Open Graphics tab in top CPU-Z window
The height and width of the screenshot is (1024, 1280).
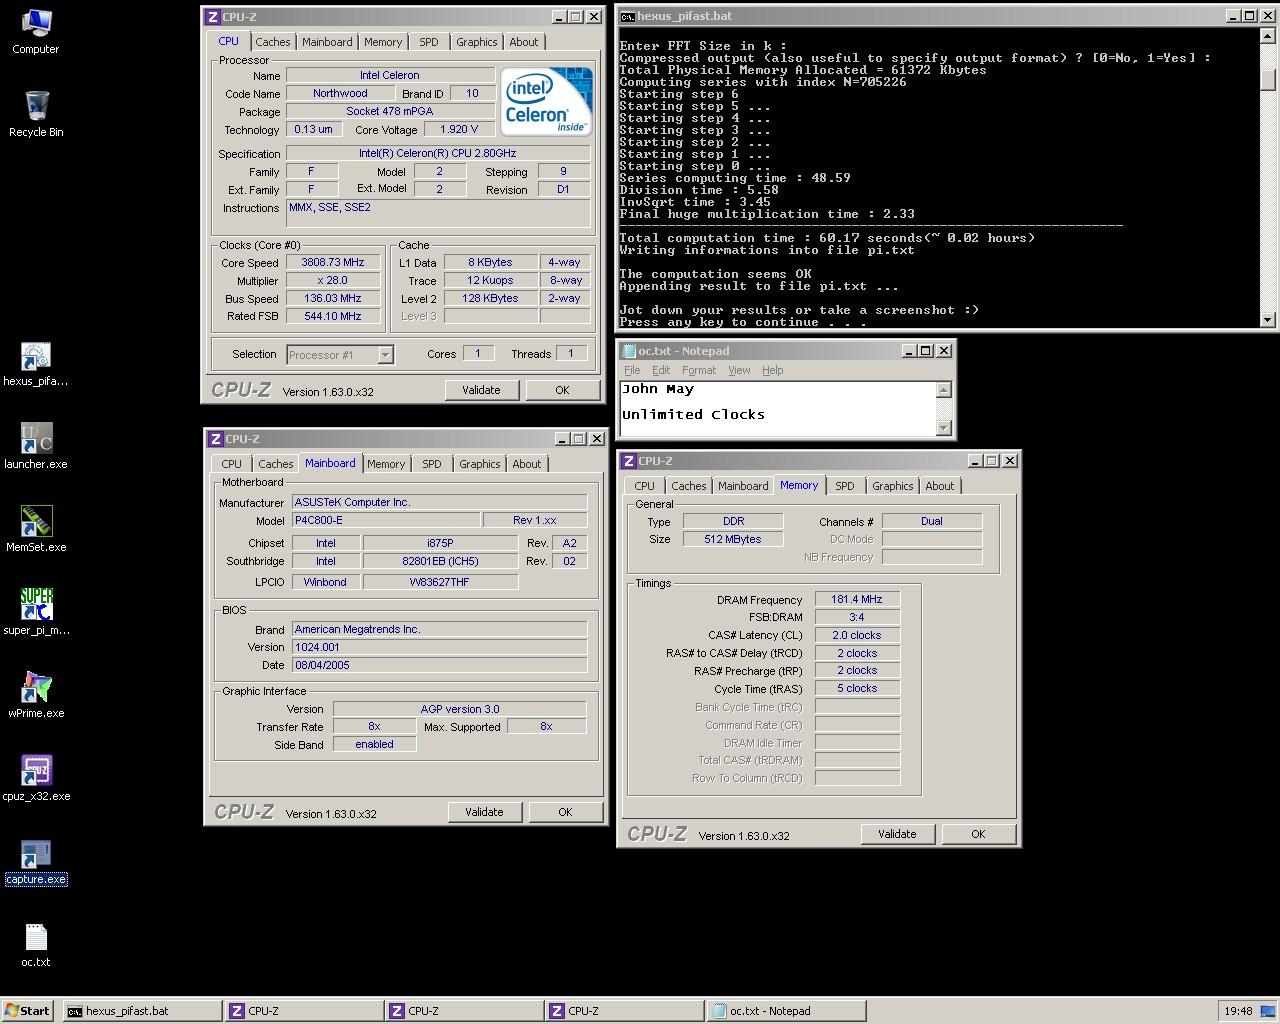coord(476,42)
